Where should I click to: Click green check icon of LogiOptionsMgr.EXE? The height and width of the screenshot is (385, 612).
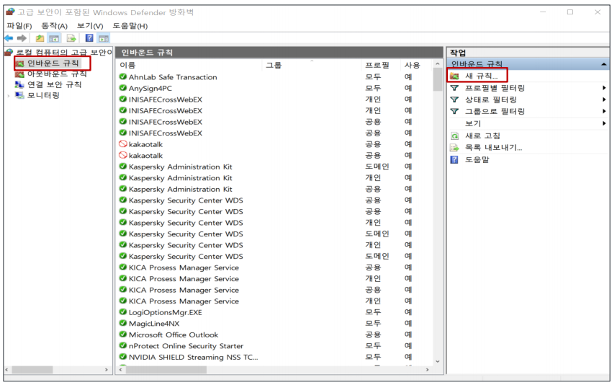tap(123, 312)
